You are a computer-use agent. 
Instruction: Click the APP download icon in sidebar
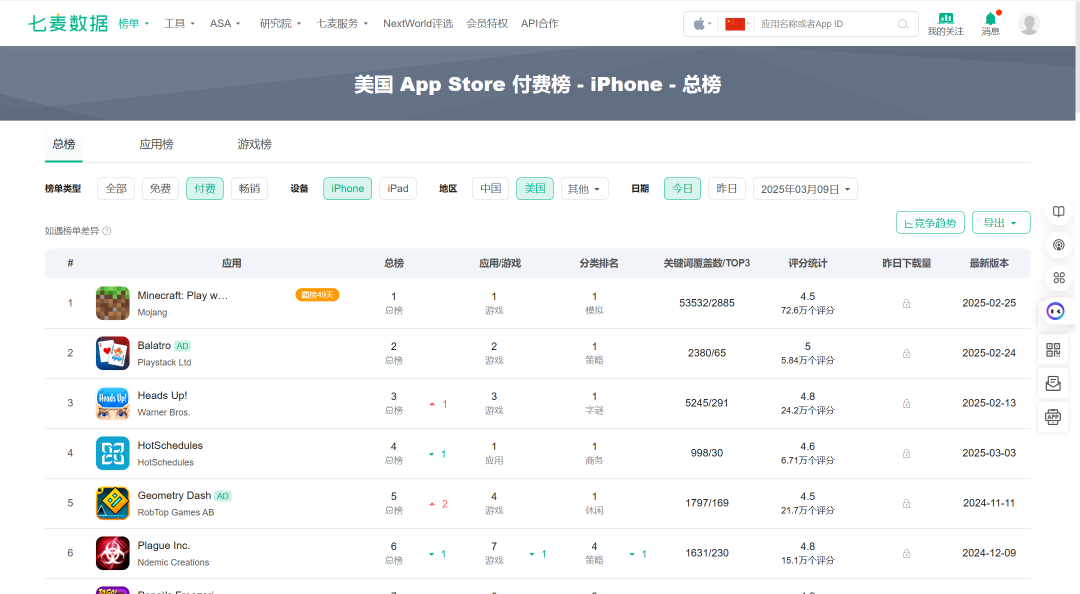tap(1053, 416)
